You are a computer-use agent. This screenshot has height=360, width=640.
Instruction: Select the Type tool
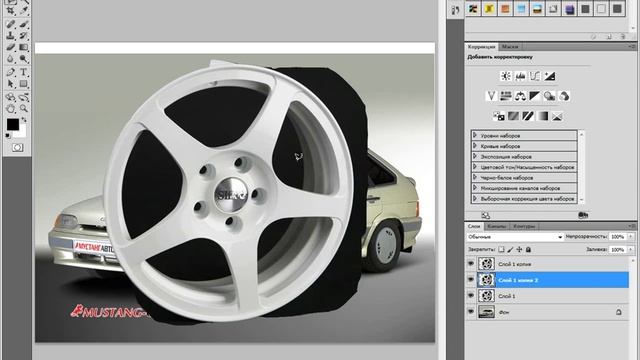point(24,72)
